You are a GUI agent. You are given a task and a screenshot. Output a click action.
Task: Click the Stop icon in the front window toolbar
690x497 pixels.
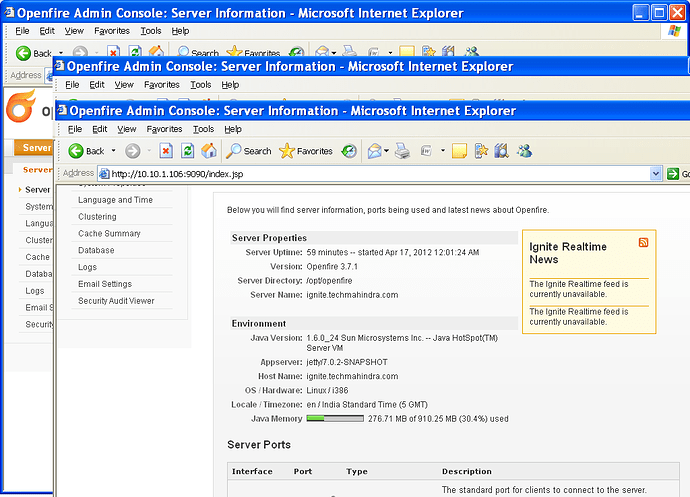point(165,151)
